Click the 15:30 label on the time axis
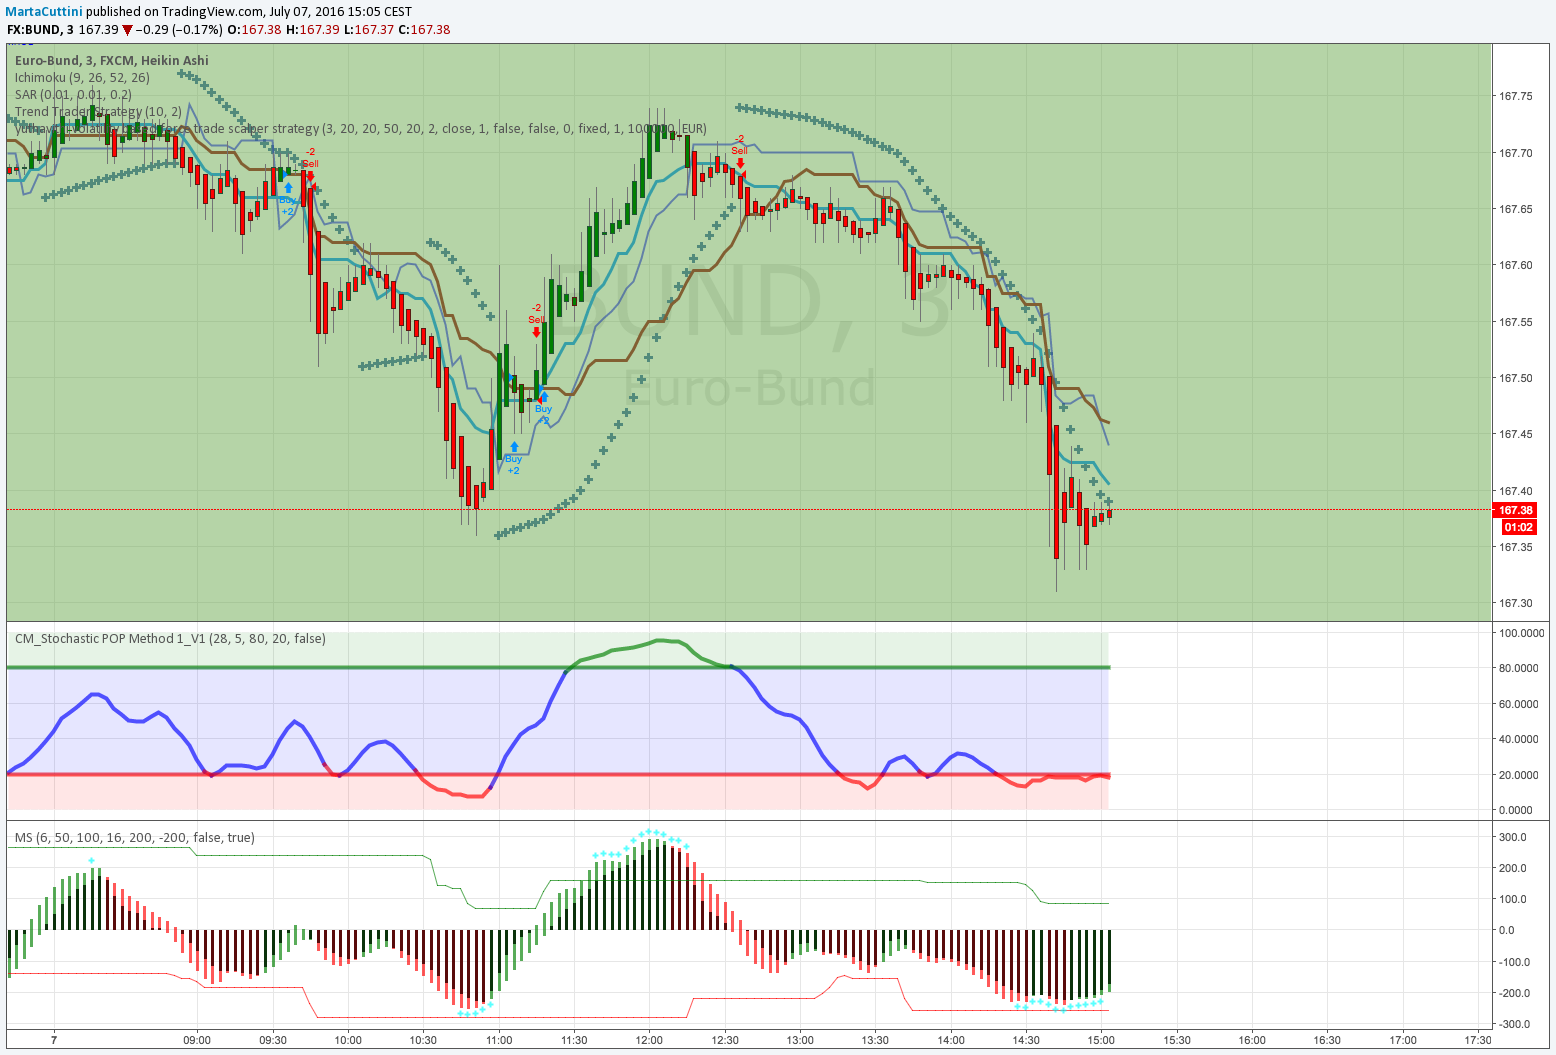This screenshot has height=1055, width=1556. click(1177, 1040)
